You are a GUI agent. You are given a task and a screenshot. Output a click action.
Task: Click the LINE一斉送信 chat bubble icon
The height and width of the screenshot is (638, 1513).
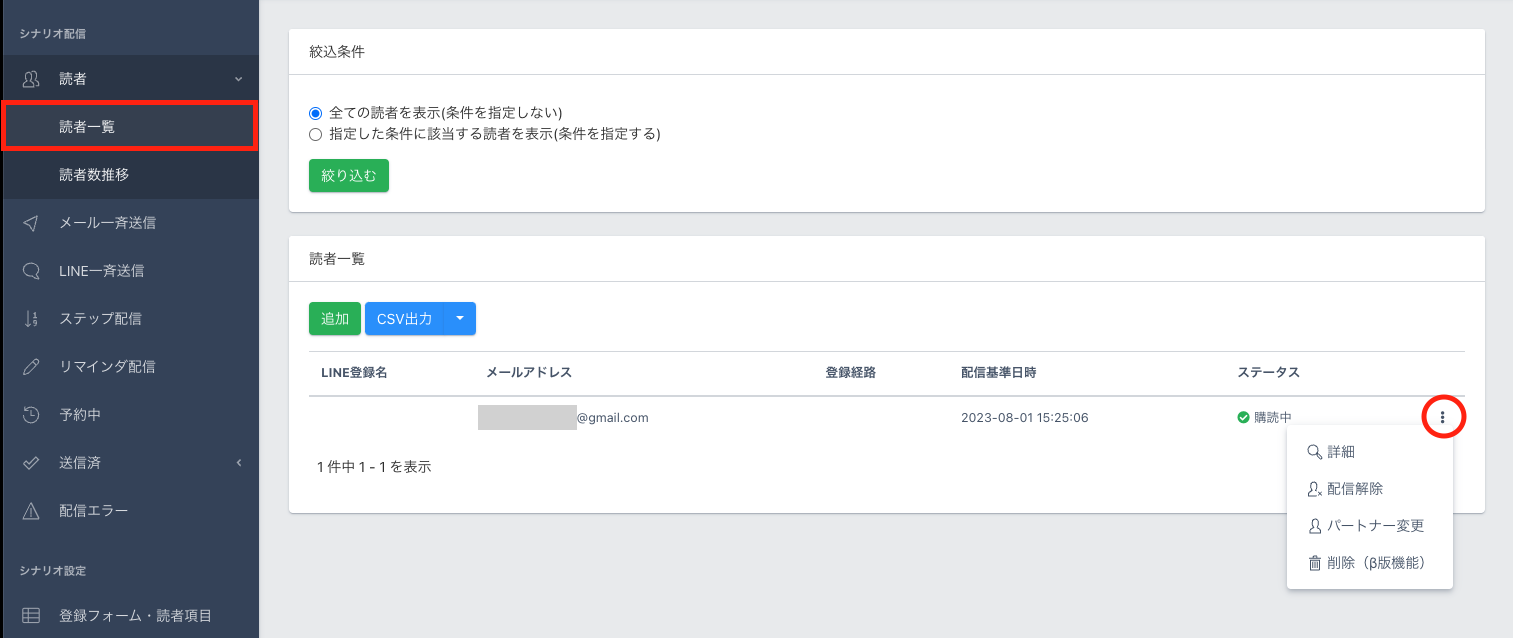(31, 271)
